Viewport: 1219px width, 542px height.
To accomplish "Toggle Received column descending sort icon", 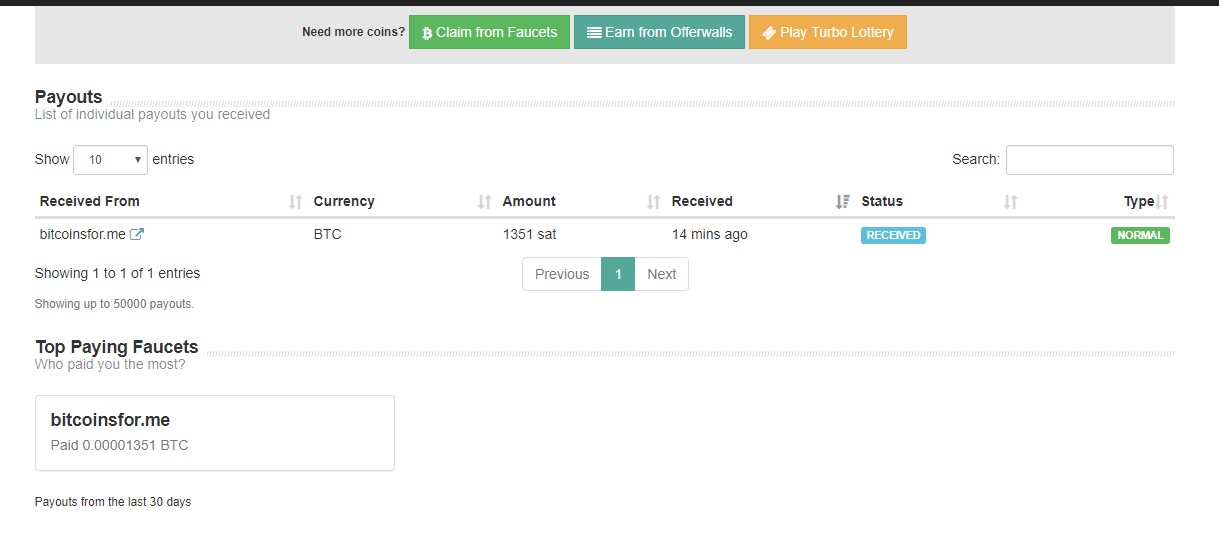I will coord(842,202).
